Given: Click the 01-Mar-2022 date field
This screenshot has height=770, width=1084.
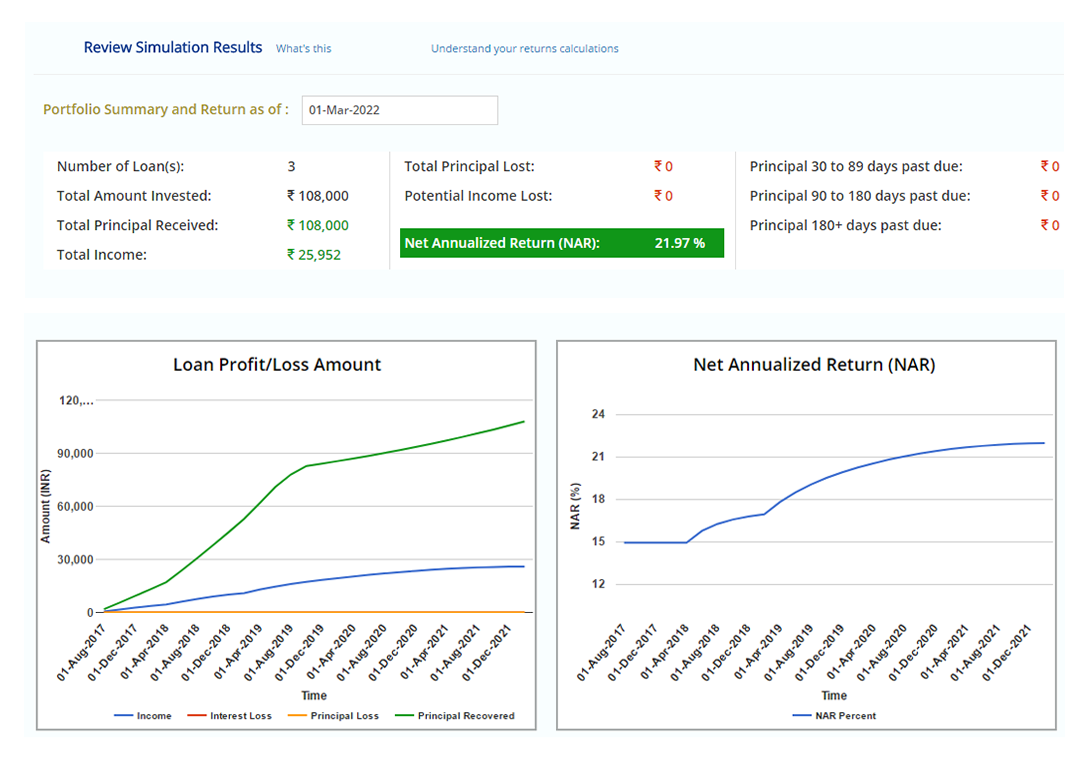Looking at the screenshot, I should pyautogui.click(x=399, y=110).
